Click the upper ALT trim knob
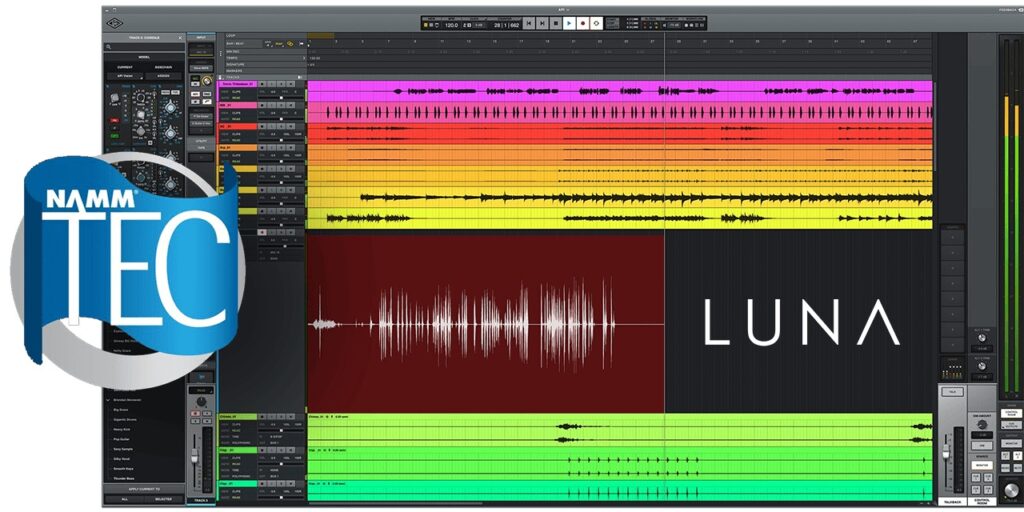The width and height of the screenshot is (1024, 512). (982, 338)
